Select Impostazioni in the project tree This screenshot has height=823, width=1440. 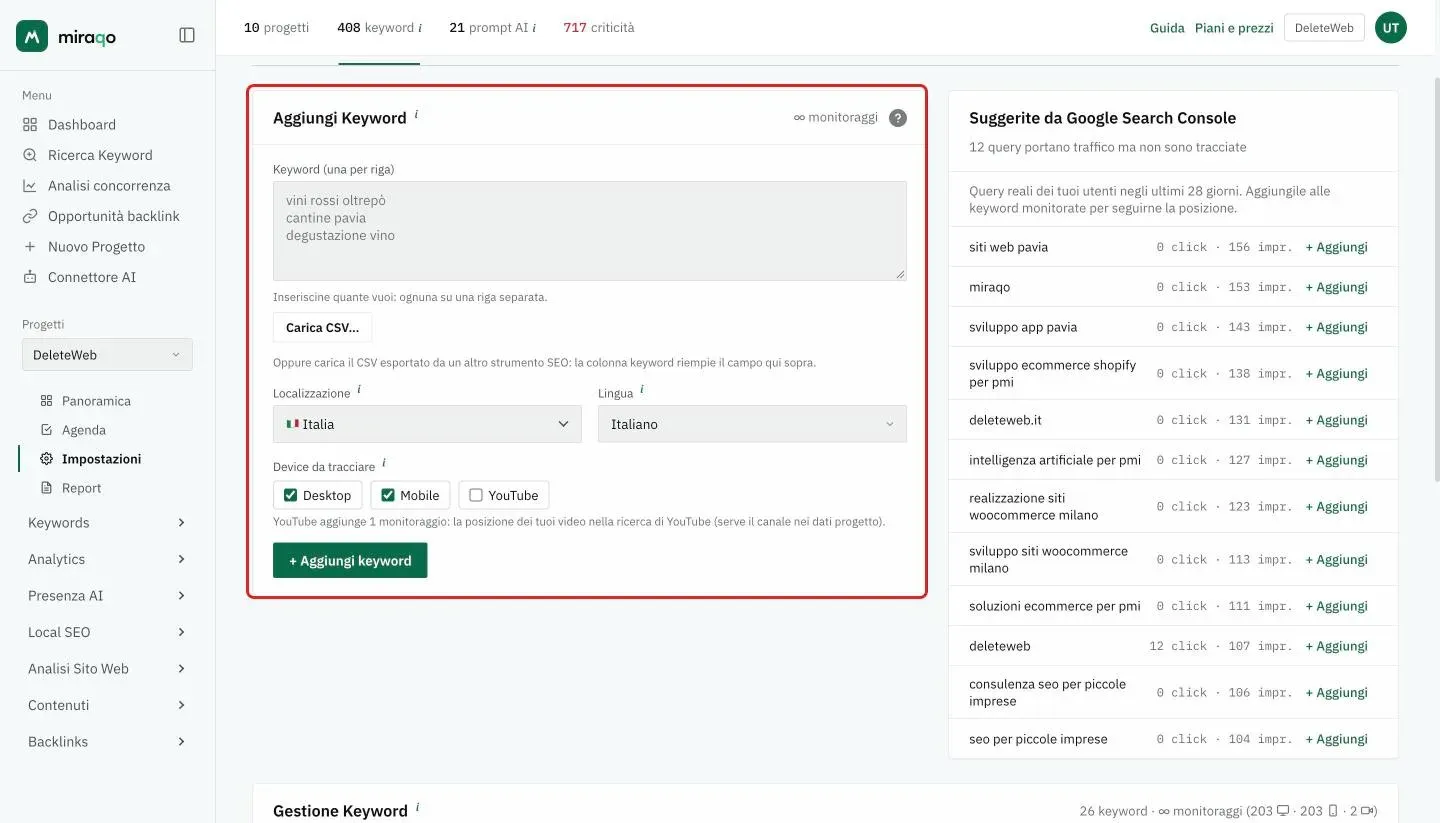tap(91, 458)
